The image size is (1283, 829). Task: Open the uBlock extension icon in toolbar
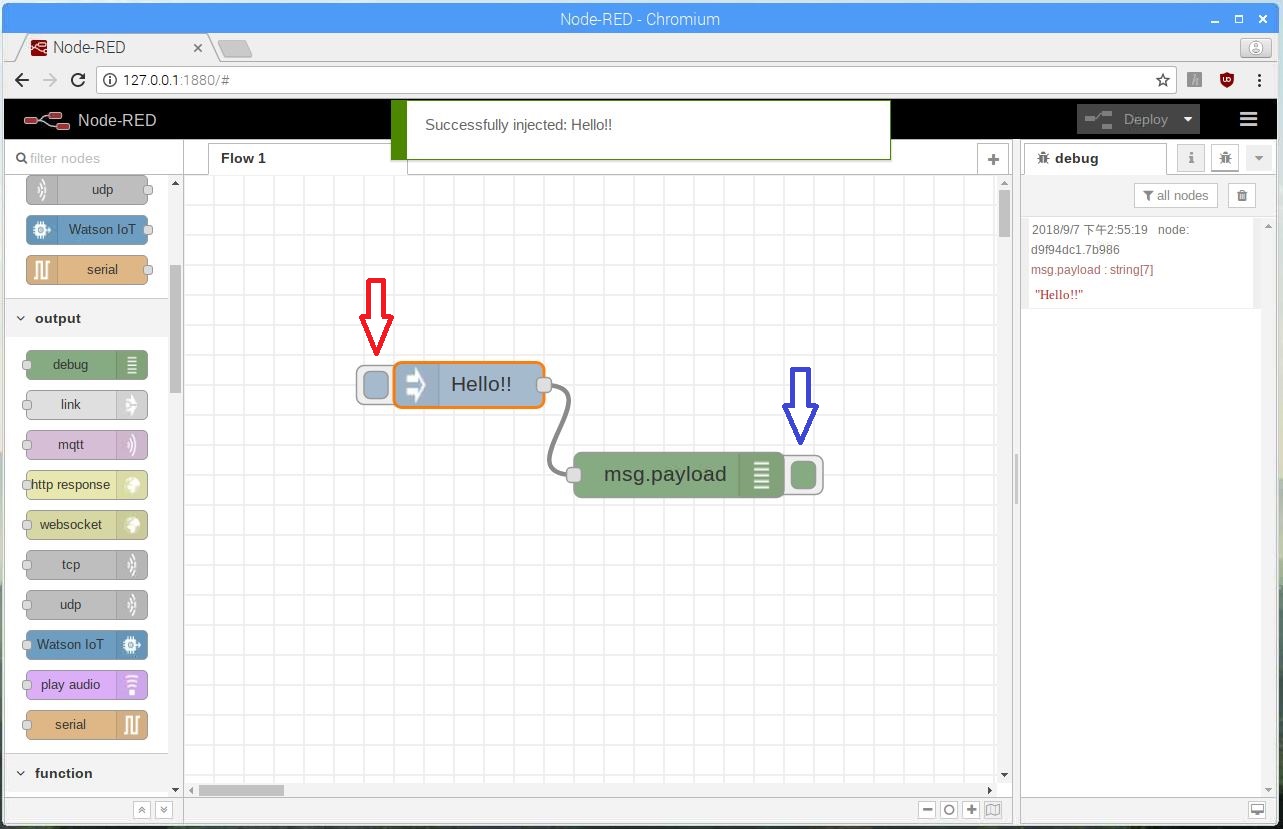1227,80
